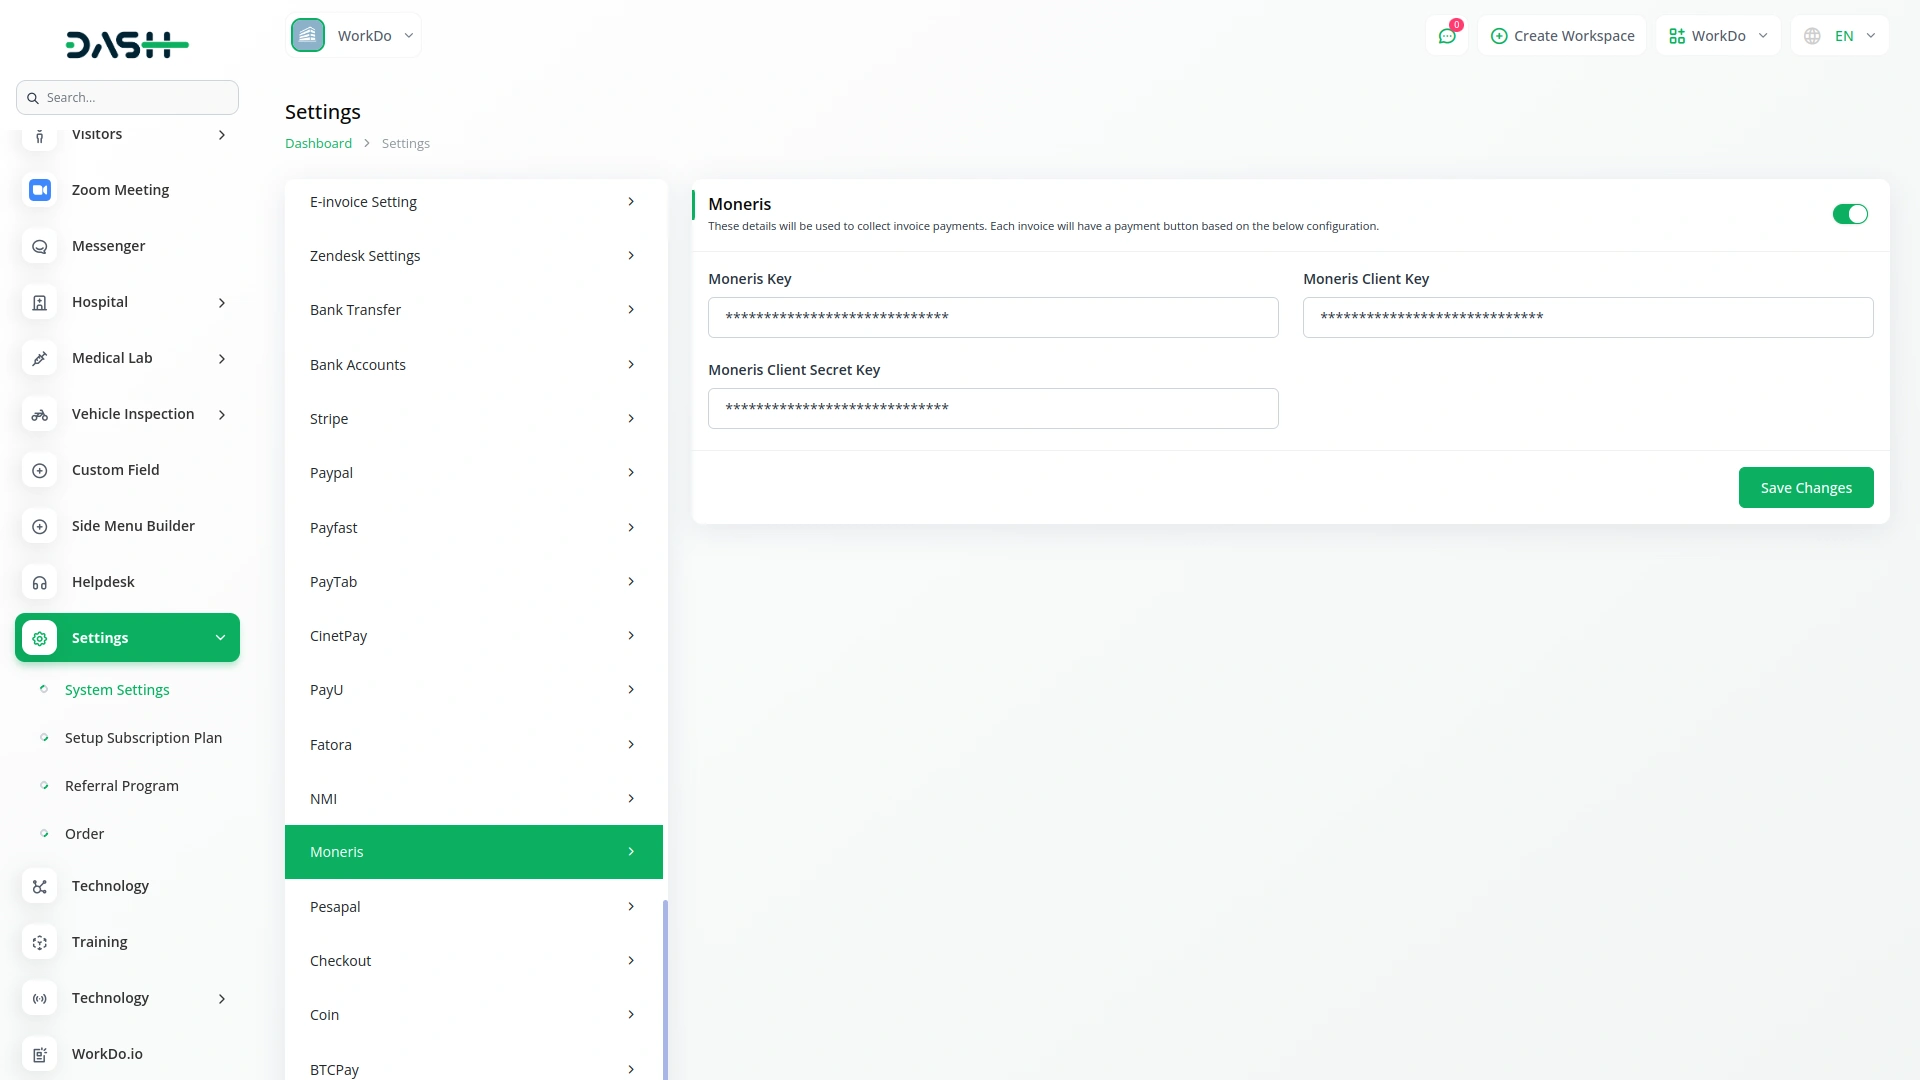Disable the Moneris payment toggle
The height and width of the screenshot is (1080, 1920).
coord(1849,214)
